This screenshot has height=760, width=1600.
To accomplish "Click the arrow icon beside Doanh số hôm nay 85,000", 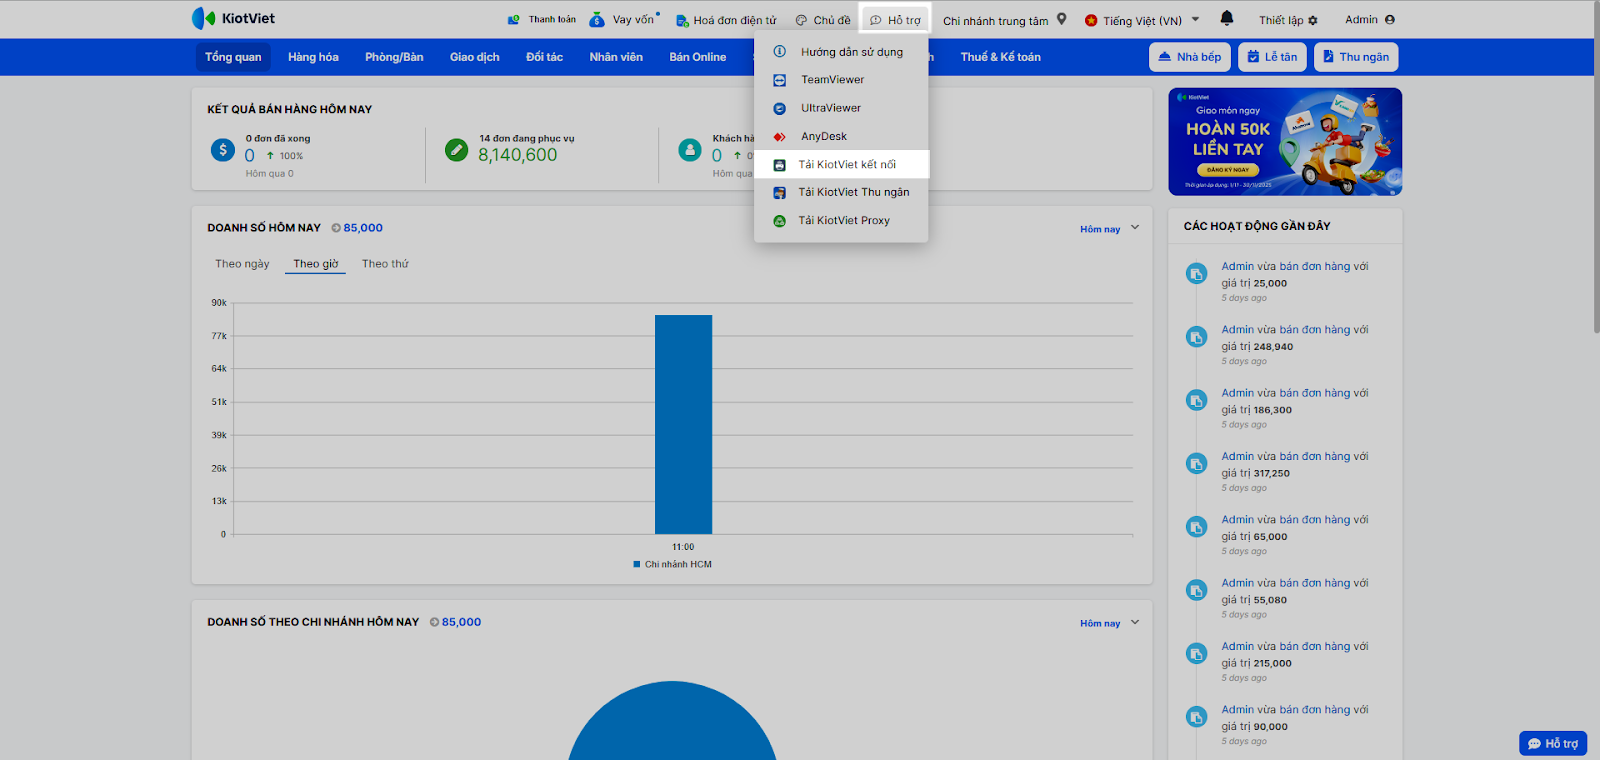I will coord(336,228).
